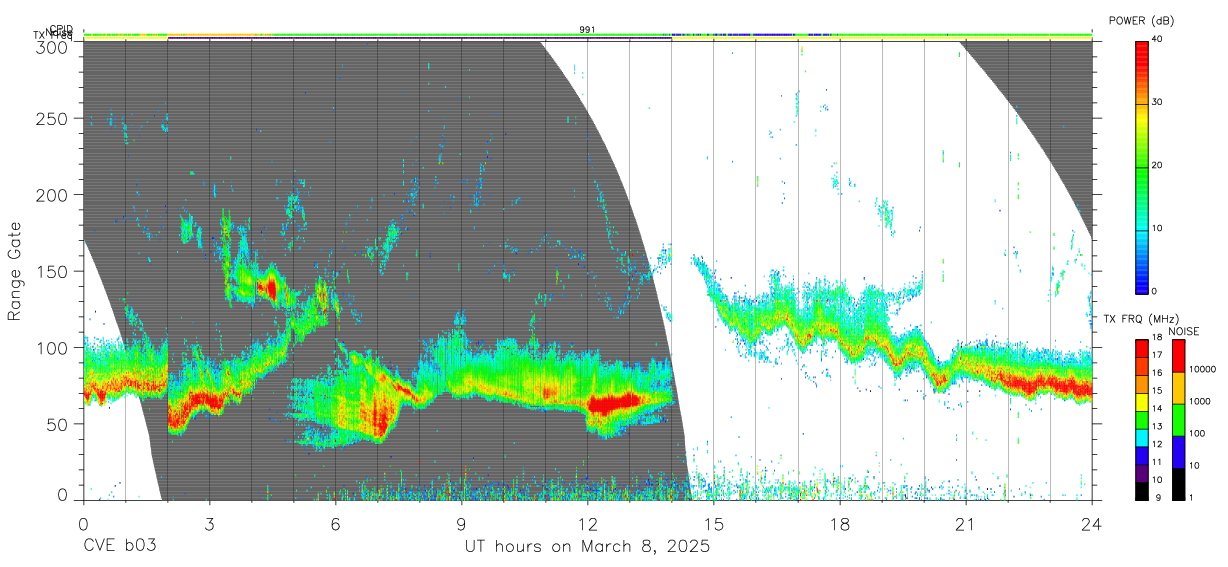Click the 11 label on the TX FRQ scale
Viewport: 1228px width, 567px height.
coord(1157,462)
